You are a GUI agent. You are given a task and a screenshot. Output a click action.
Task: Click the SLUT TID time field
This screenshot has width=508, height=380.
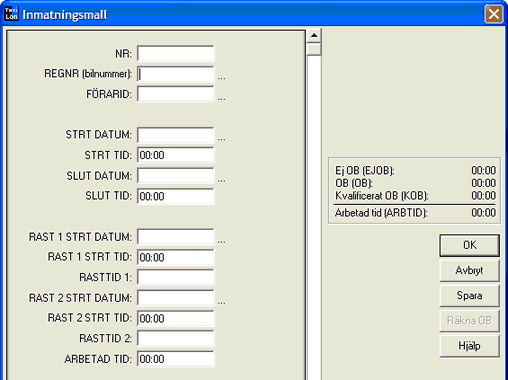pyautogui.click(x=175, y=196)
